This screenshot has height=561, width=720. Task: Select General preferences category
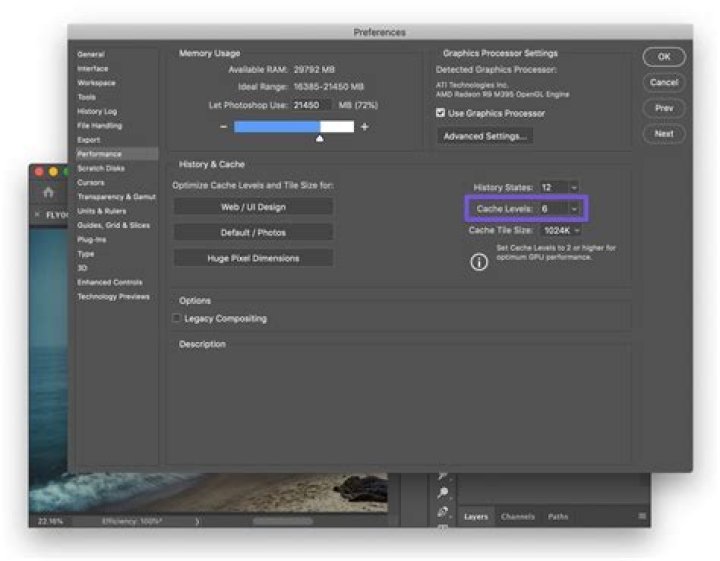pos(90,54)
